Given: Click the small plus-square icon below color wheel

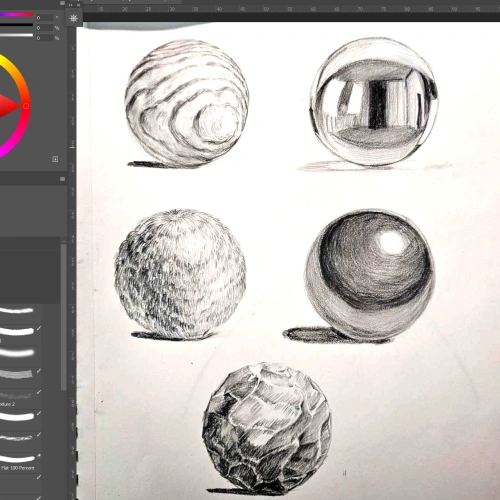Looking at the screenshot, I should coord(55,159).
